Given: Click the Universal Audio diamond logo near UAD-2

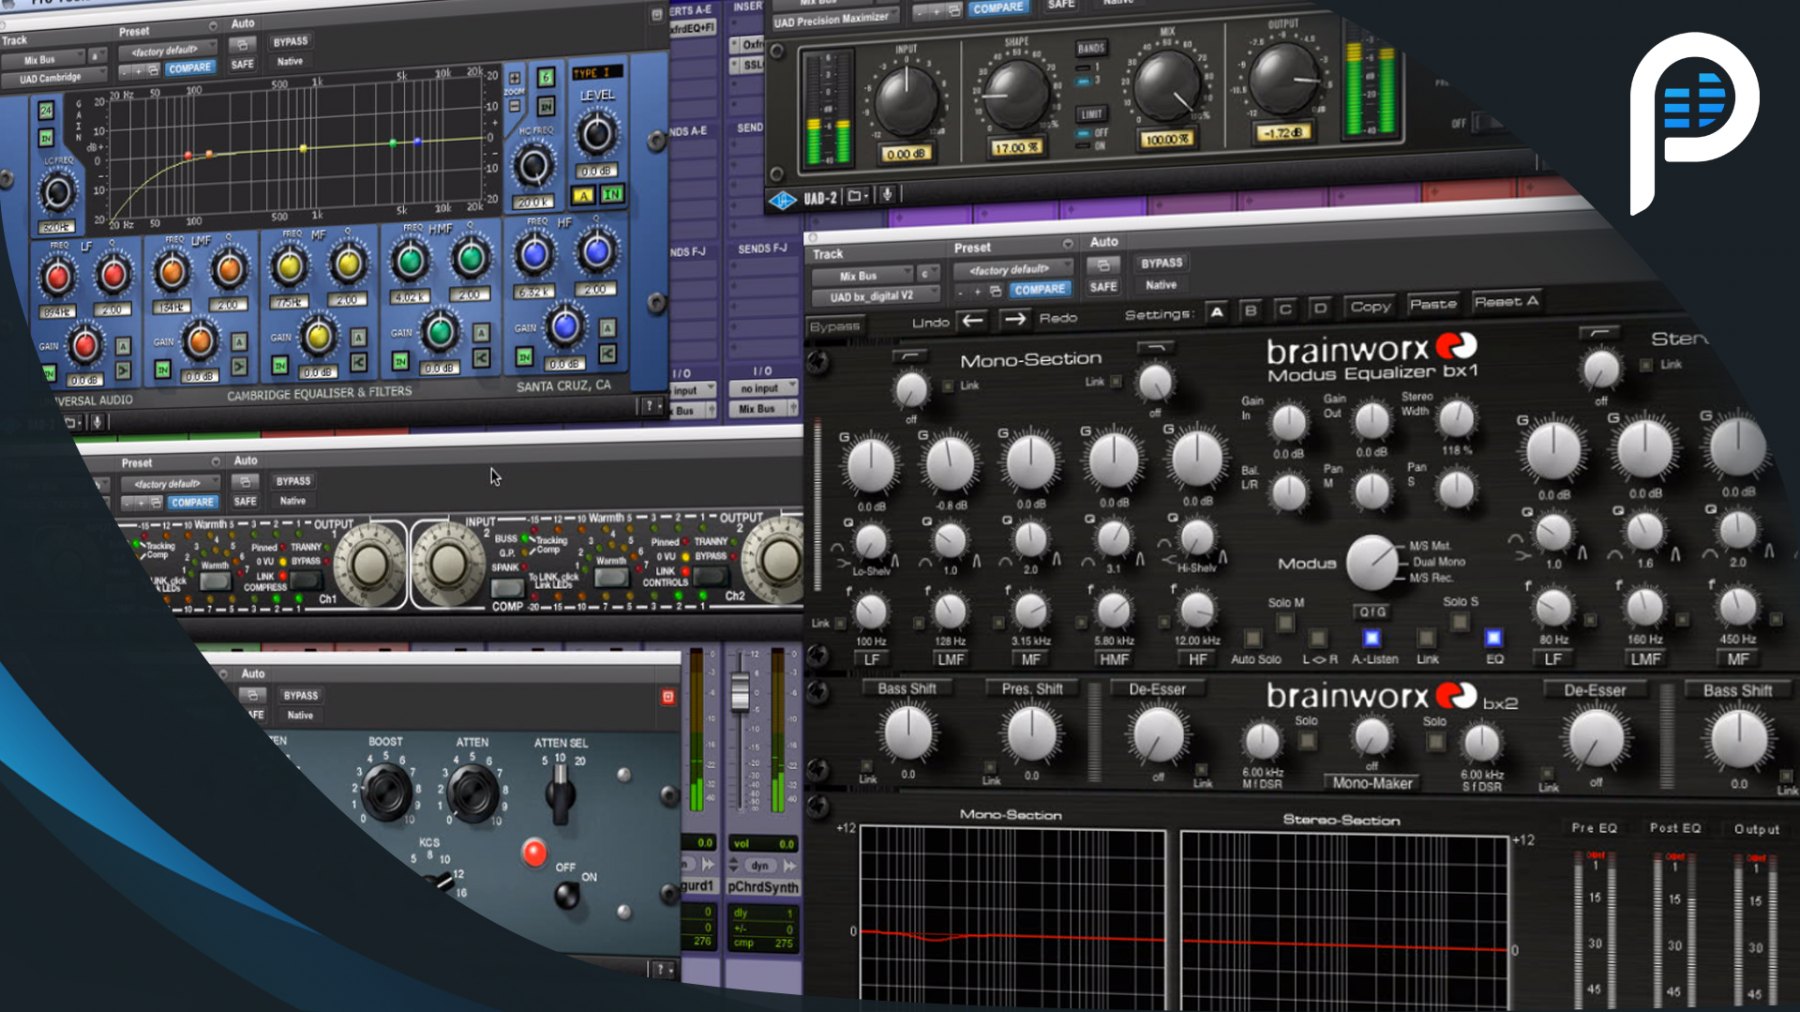Looking at the screenshot, I should pos(782,199).
